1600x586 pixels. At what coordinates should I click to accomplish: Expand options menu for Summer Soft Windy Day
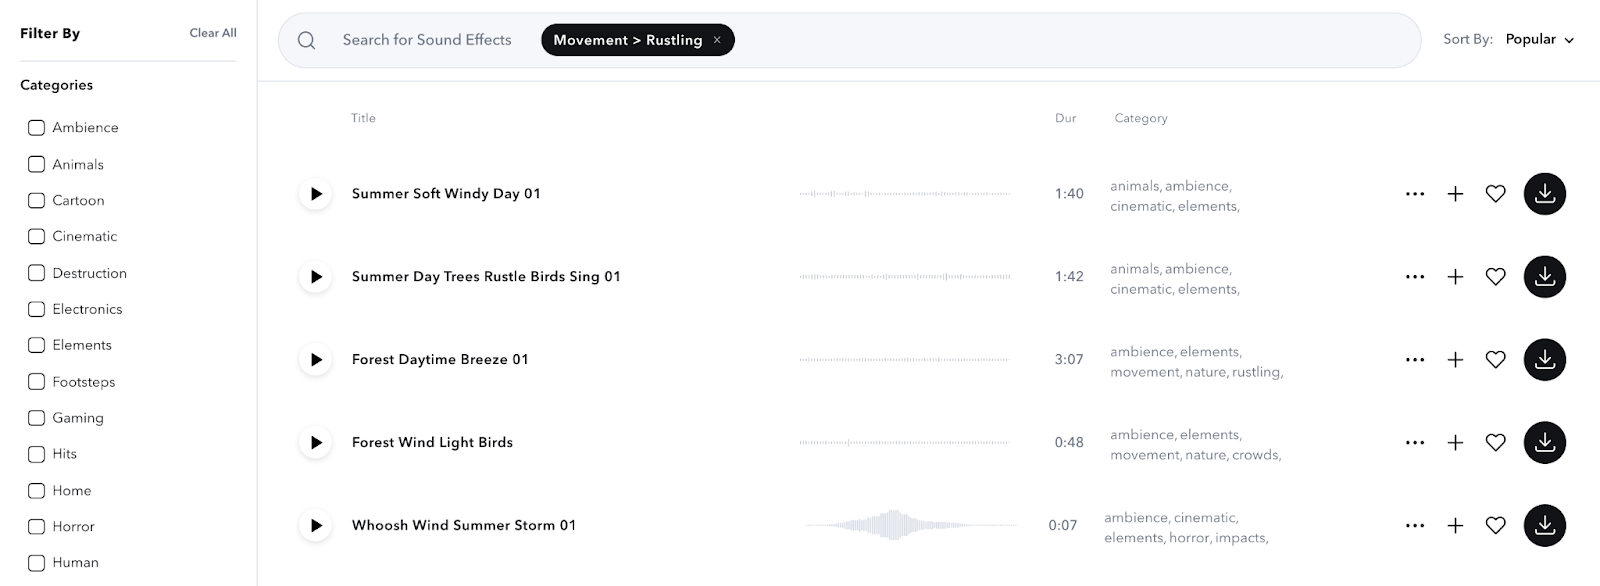(x=1414, y=194)
